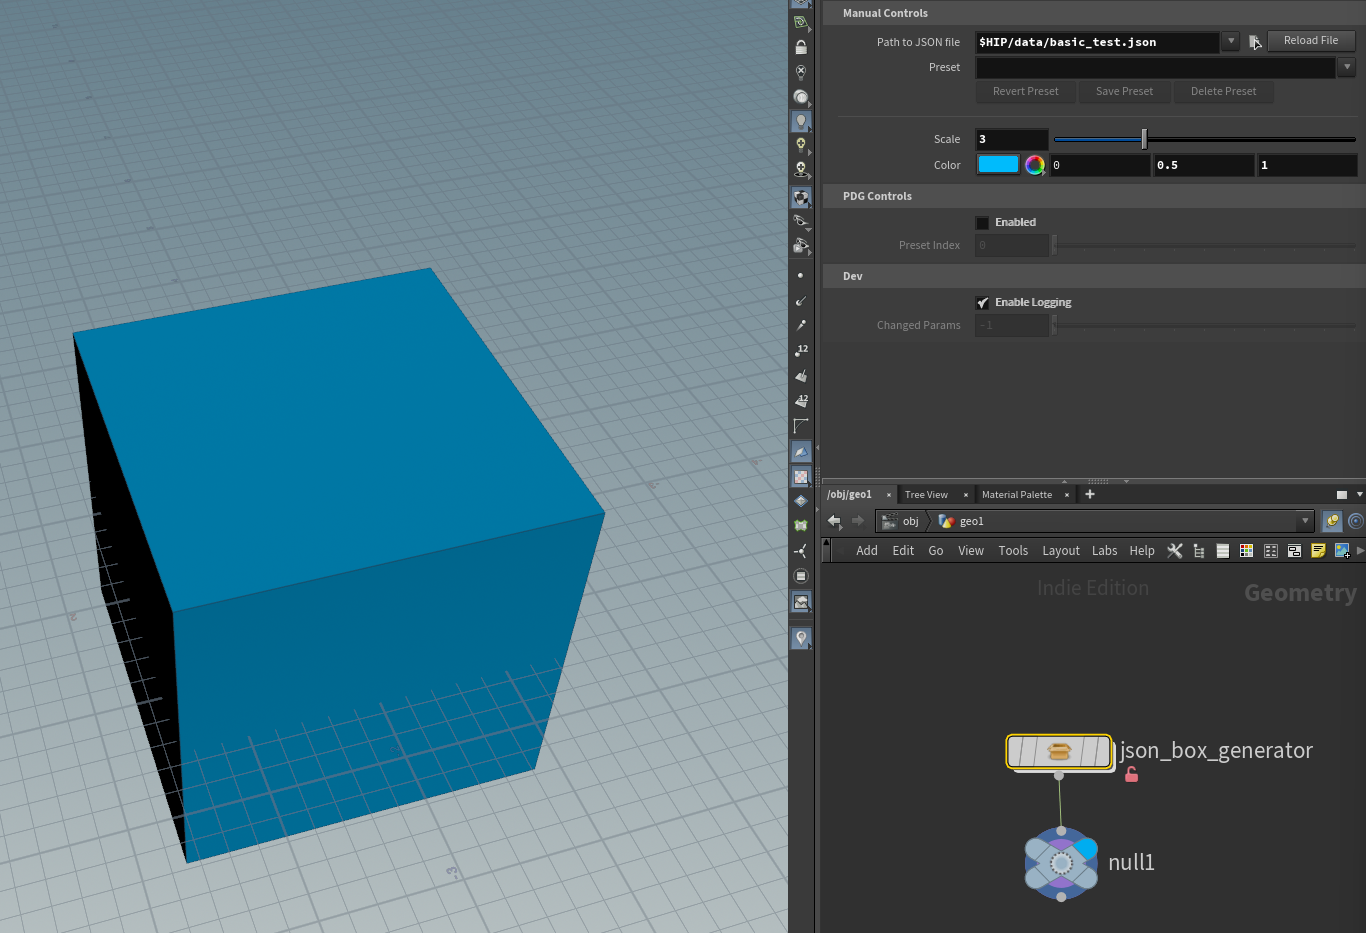Open the Preset dropdown arrow
Viewport: 1366px width, 933px height.
pyautogui.click(x=1347, y=67)
